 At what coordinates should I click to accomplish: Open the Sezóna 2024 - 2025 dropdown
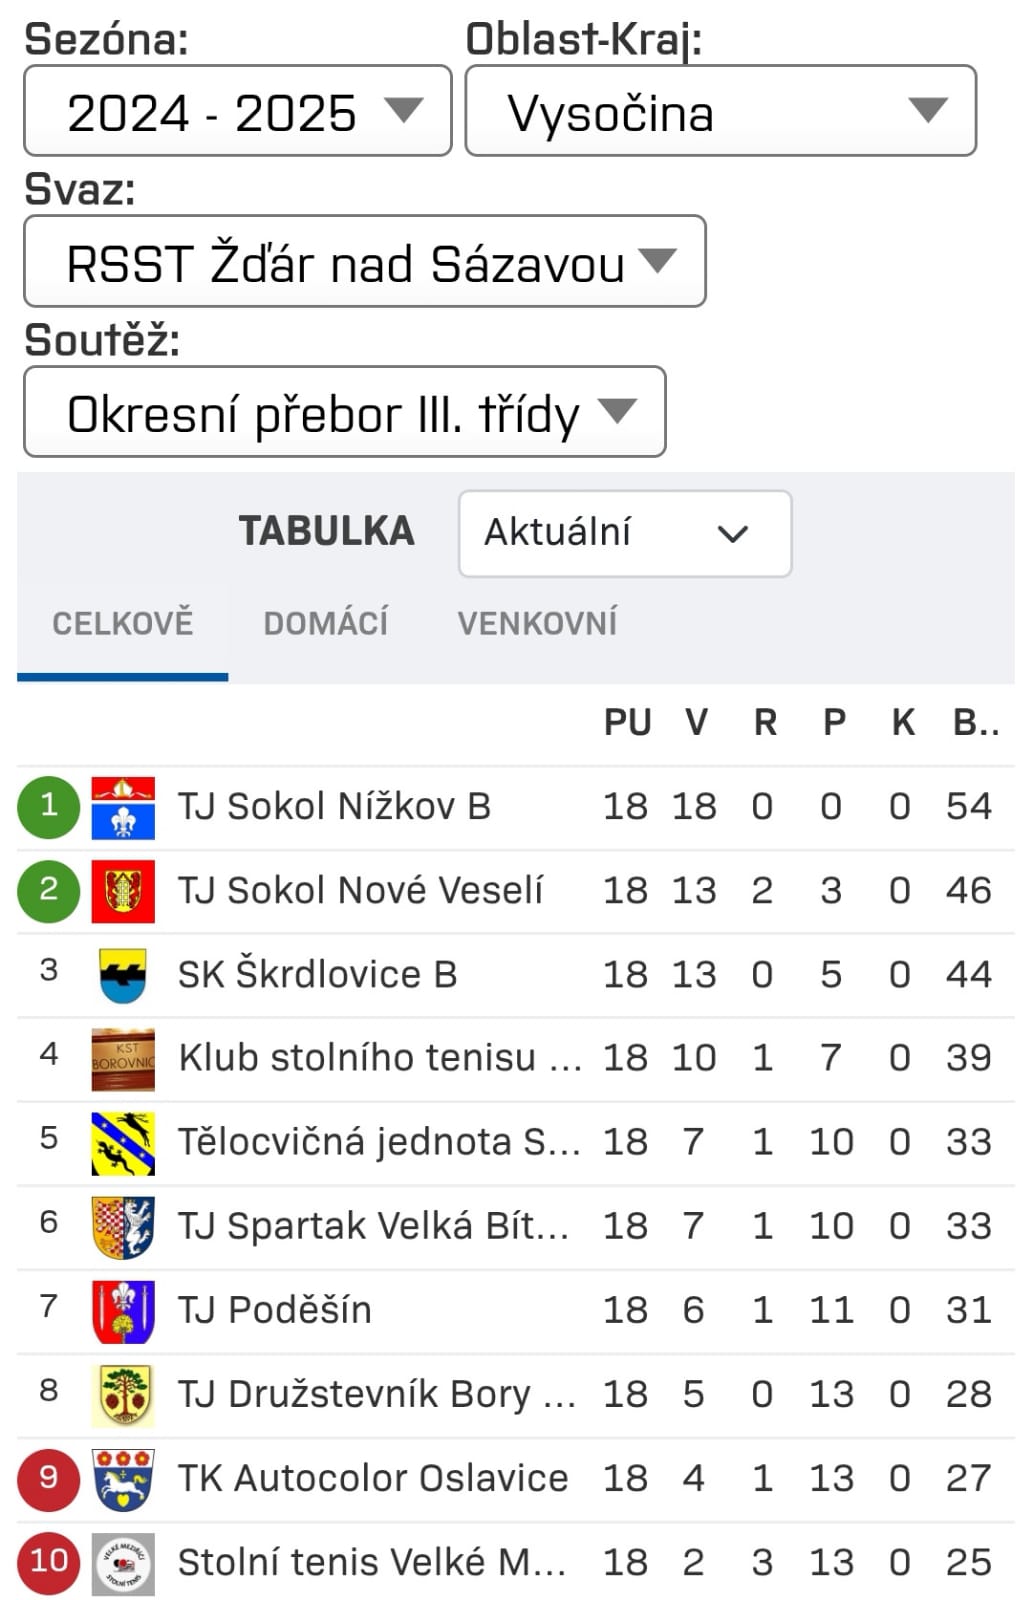click(238, 111)
